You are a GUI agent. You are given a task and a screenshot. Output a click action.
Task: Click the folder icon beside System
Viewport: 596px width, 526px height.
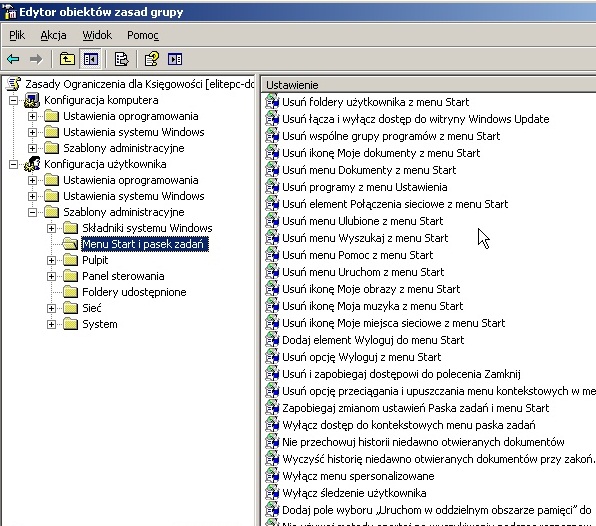(71, 324)
